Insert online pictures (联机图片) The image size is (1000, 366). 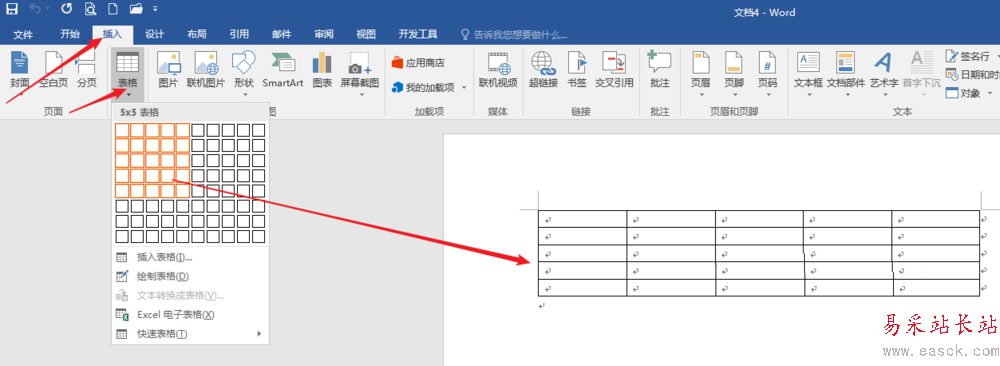point(206,70)
